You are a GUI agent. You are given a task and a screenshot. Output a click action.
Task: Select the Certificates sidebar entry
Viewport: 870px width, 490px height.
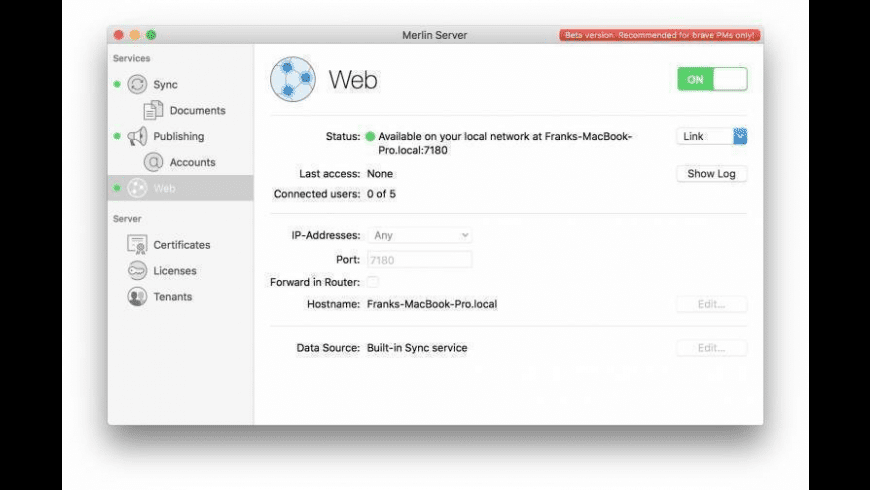180,245
